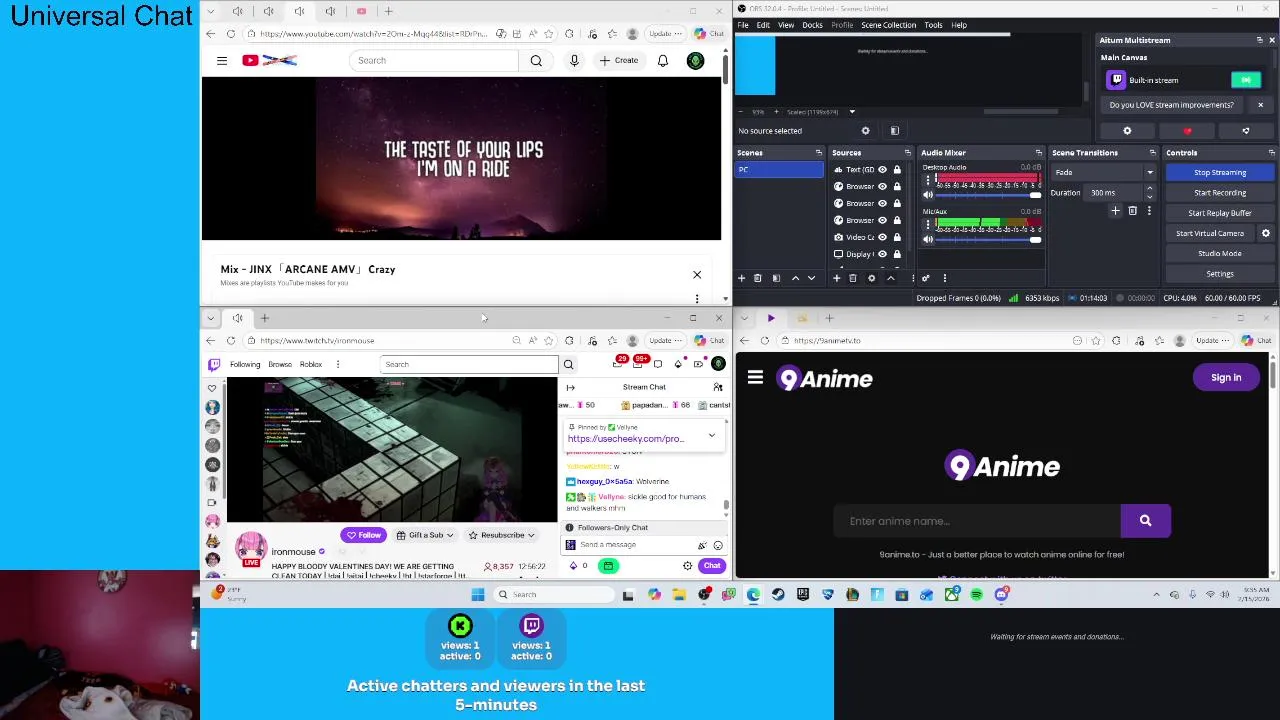Screen dimensions: 1280x720
Task: Open Steam from Windows taskbar
Action: point(778,595)
